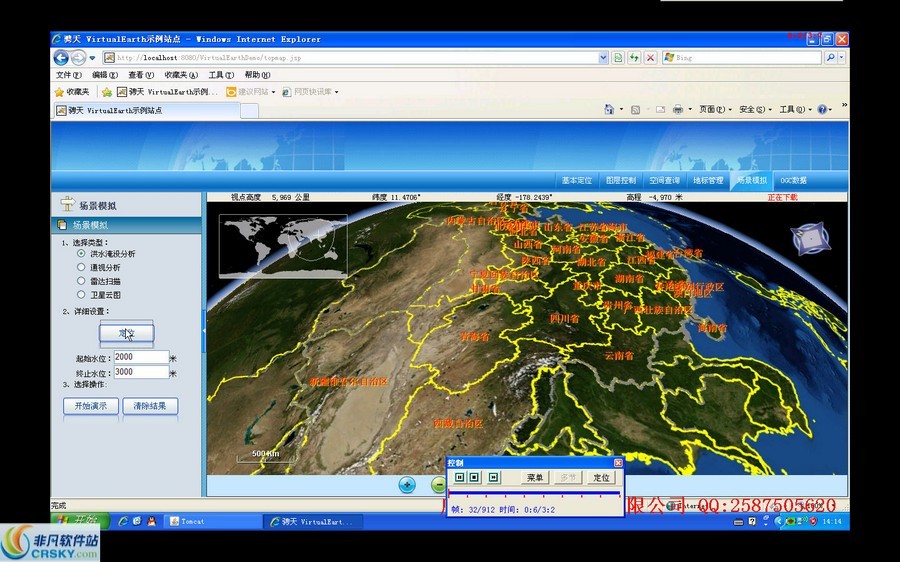The height and width of the screenshot is (562, 900).
Task: Open the 编辑(E) menu
Action: click(104, 75)
